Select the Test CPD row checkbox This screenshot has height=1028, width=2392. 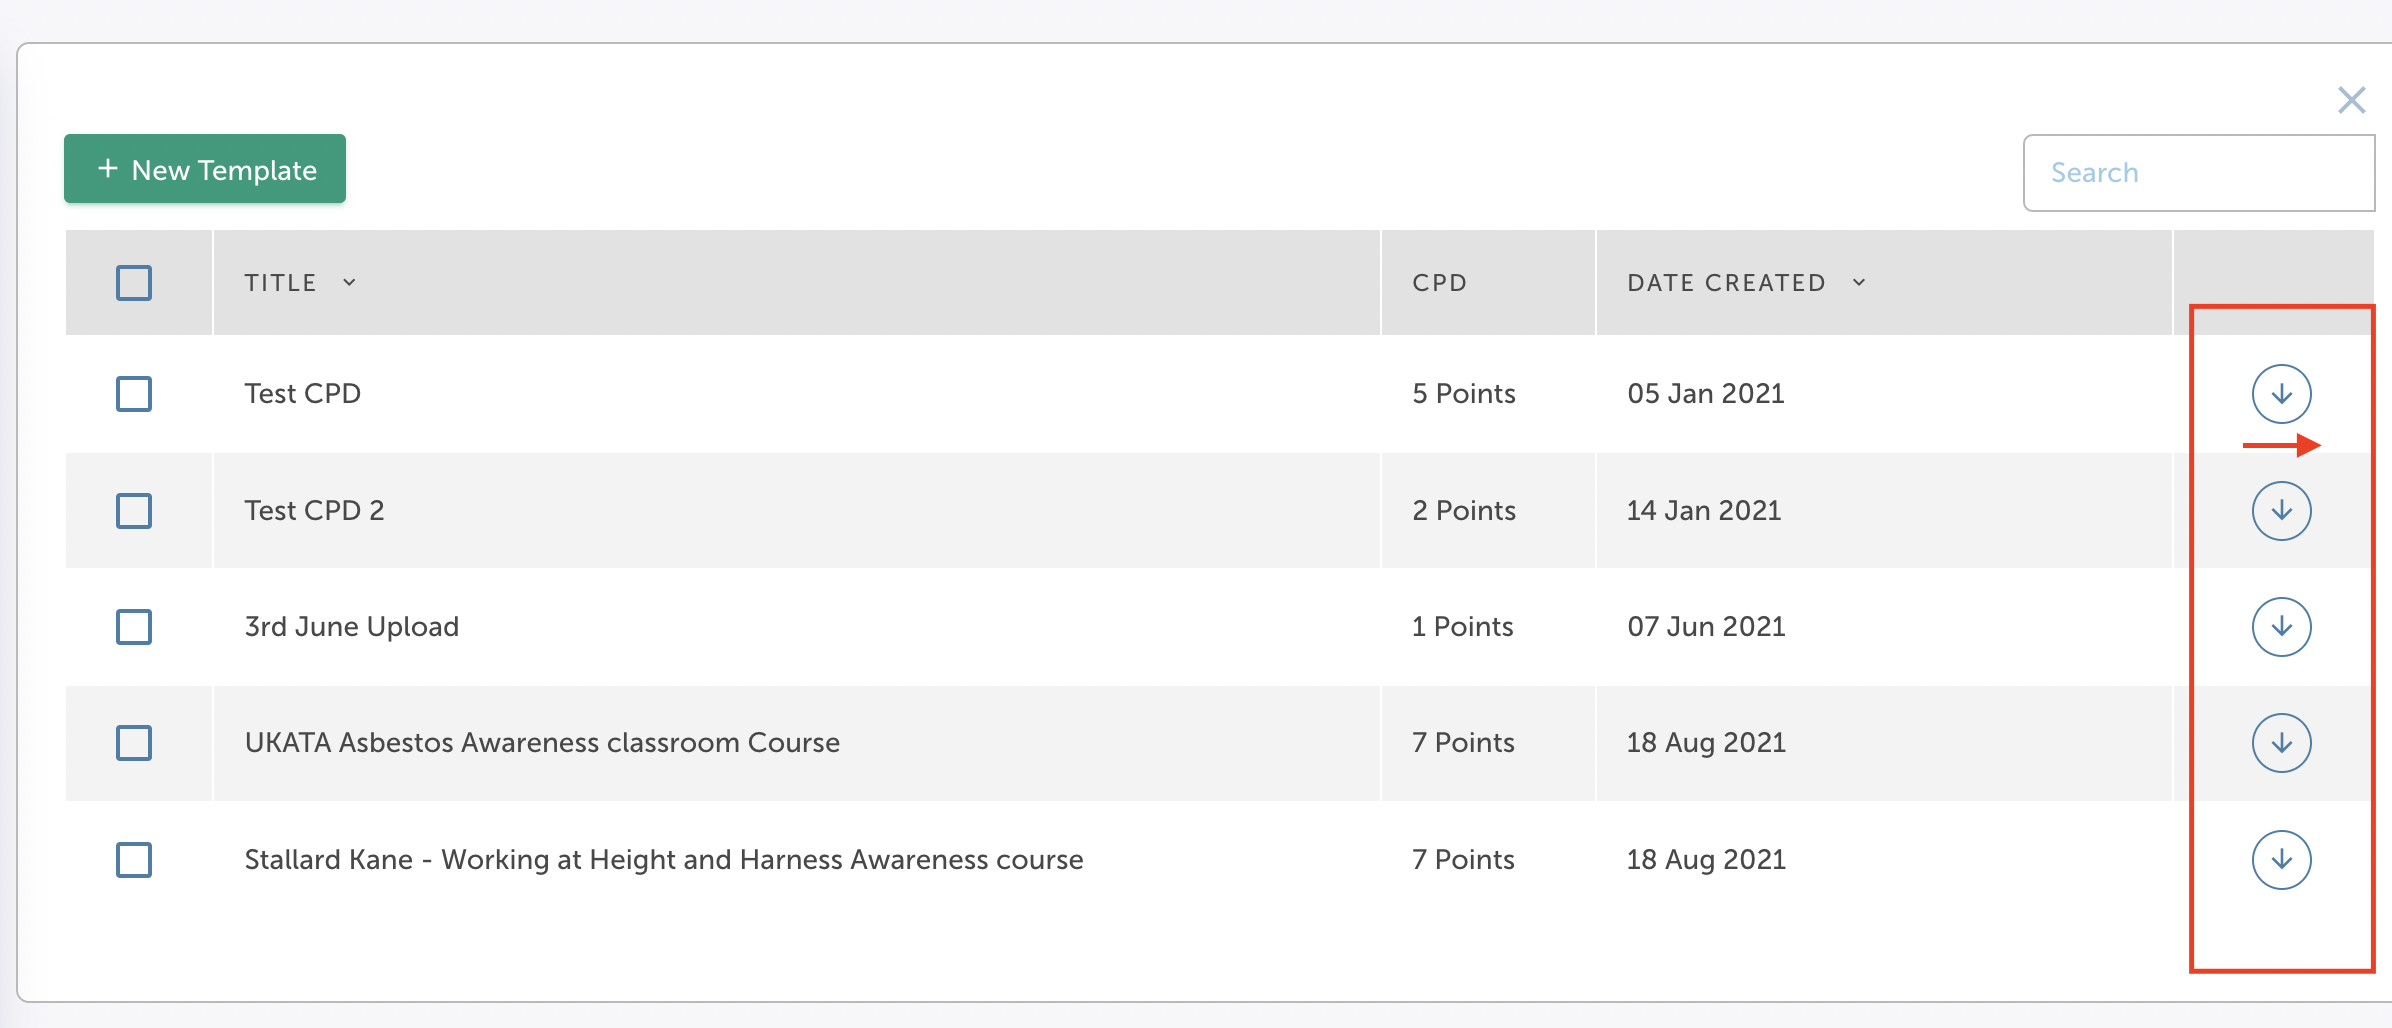pyautogui.click(x=134, y=394)
